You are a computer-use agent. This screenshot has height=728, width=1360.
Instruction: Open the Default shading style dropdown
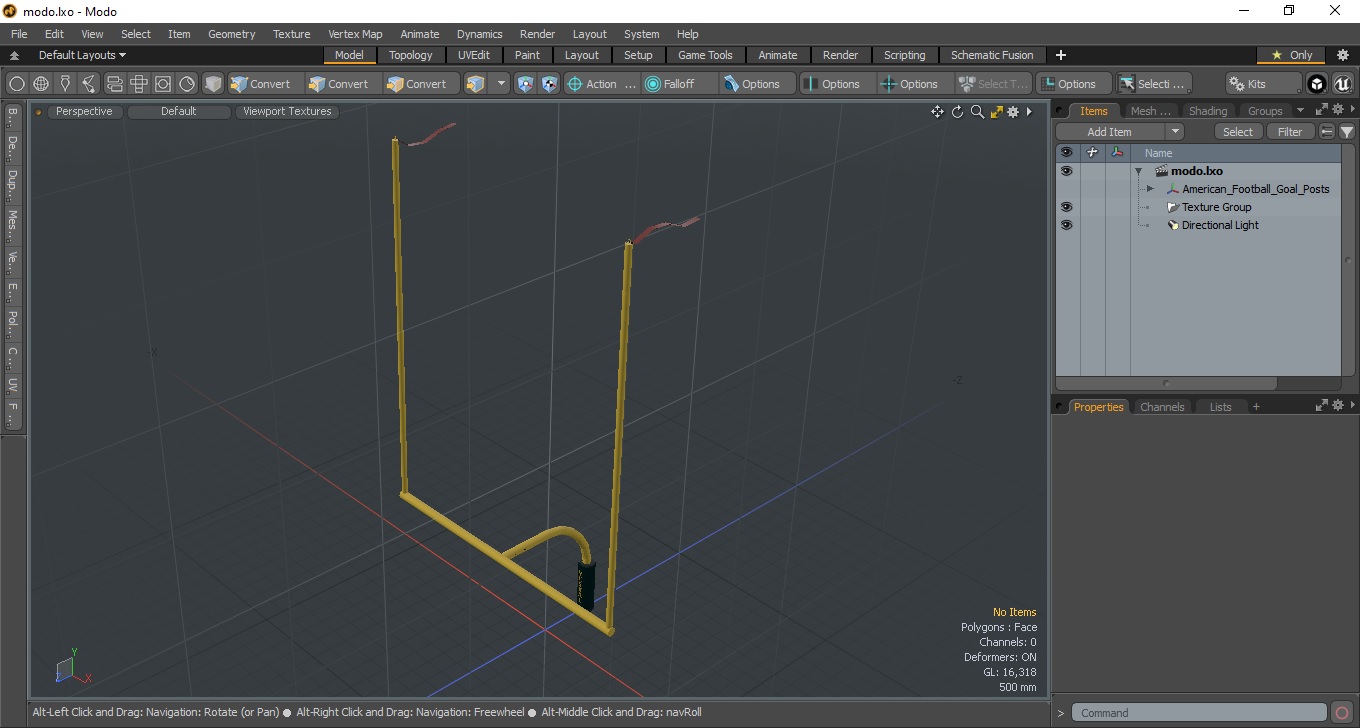[x=178, y=112]
